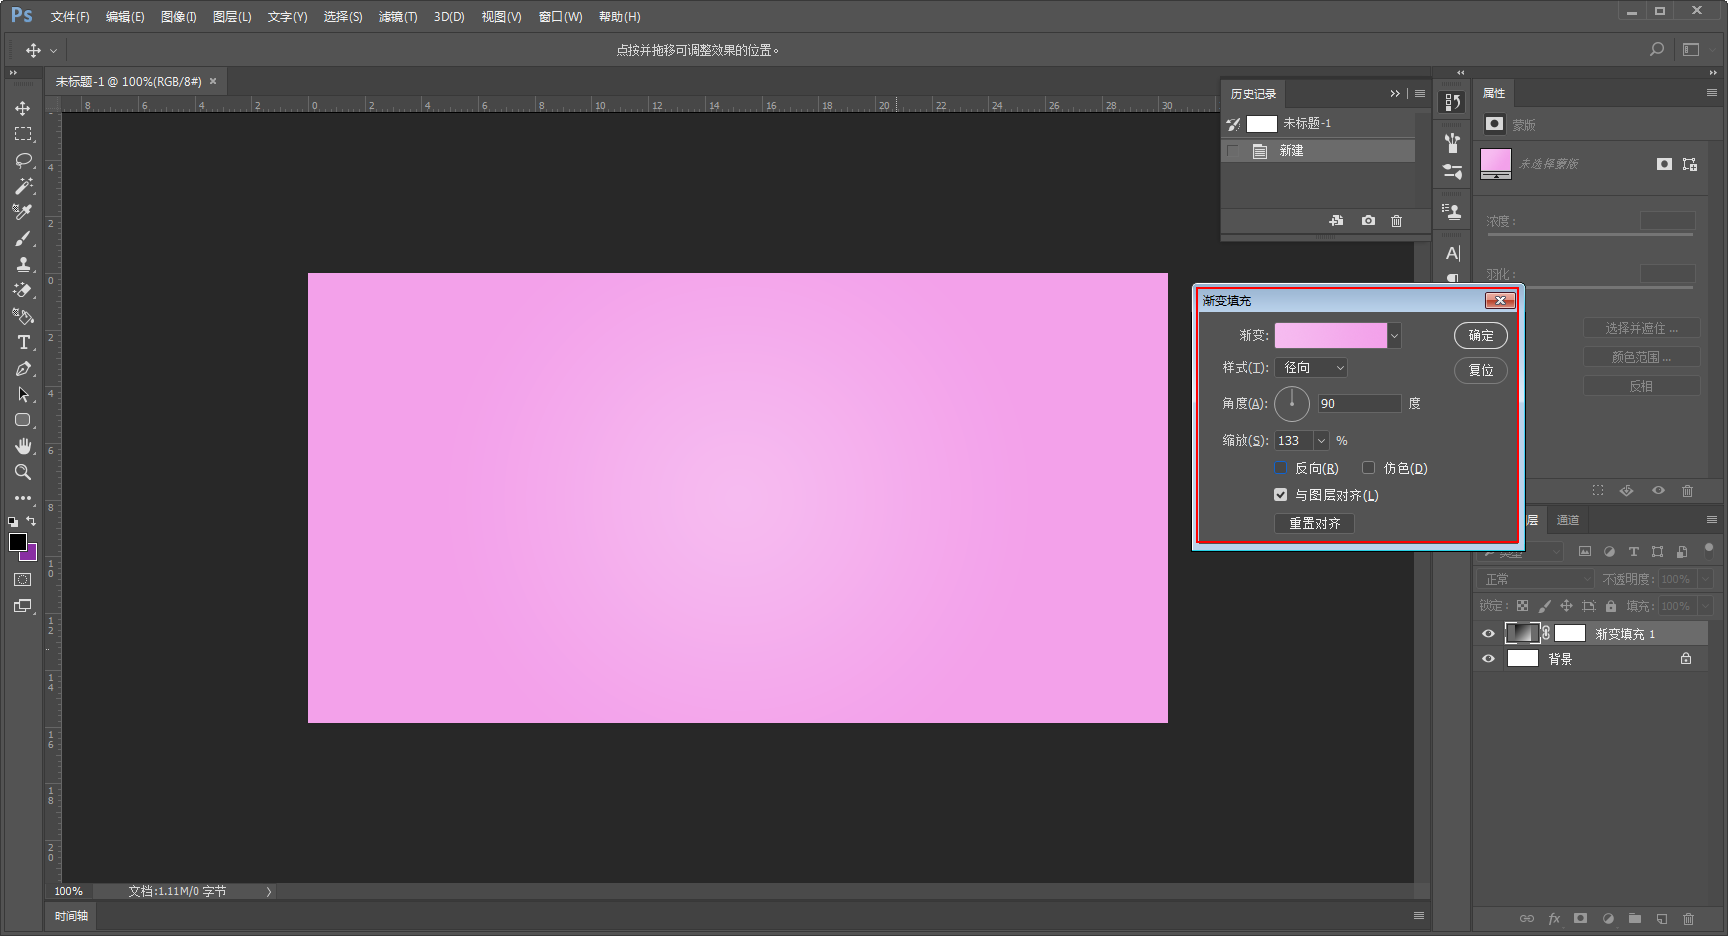The width and height of the screenshot is (1728, 936).
Task: Select the Lasso tool
Action: (23, 160)
